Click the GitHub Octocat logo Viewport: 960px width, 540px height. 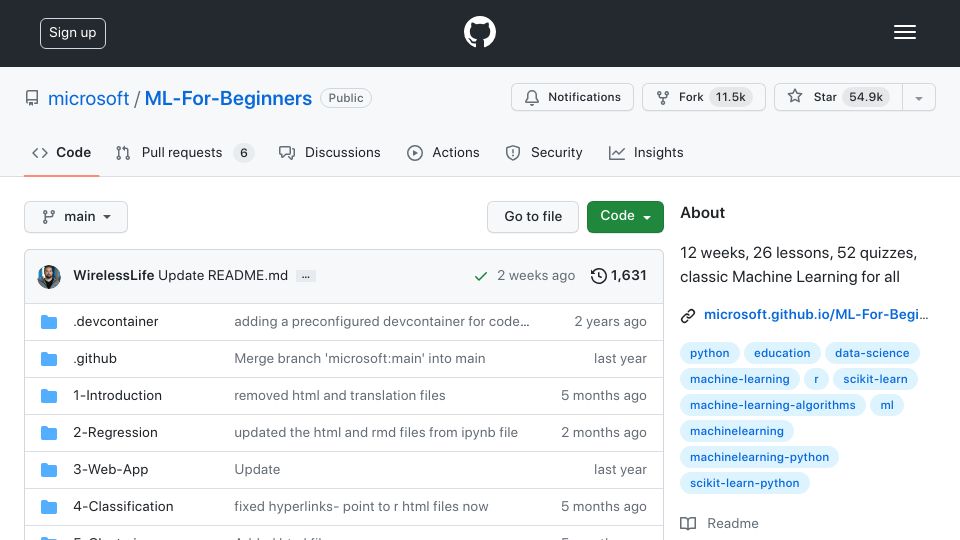pos(479,32)
